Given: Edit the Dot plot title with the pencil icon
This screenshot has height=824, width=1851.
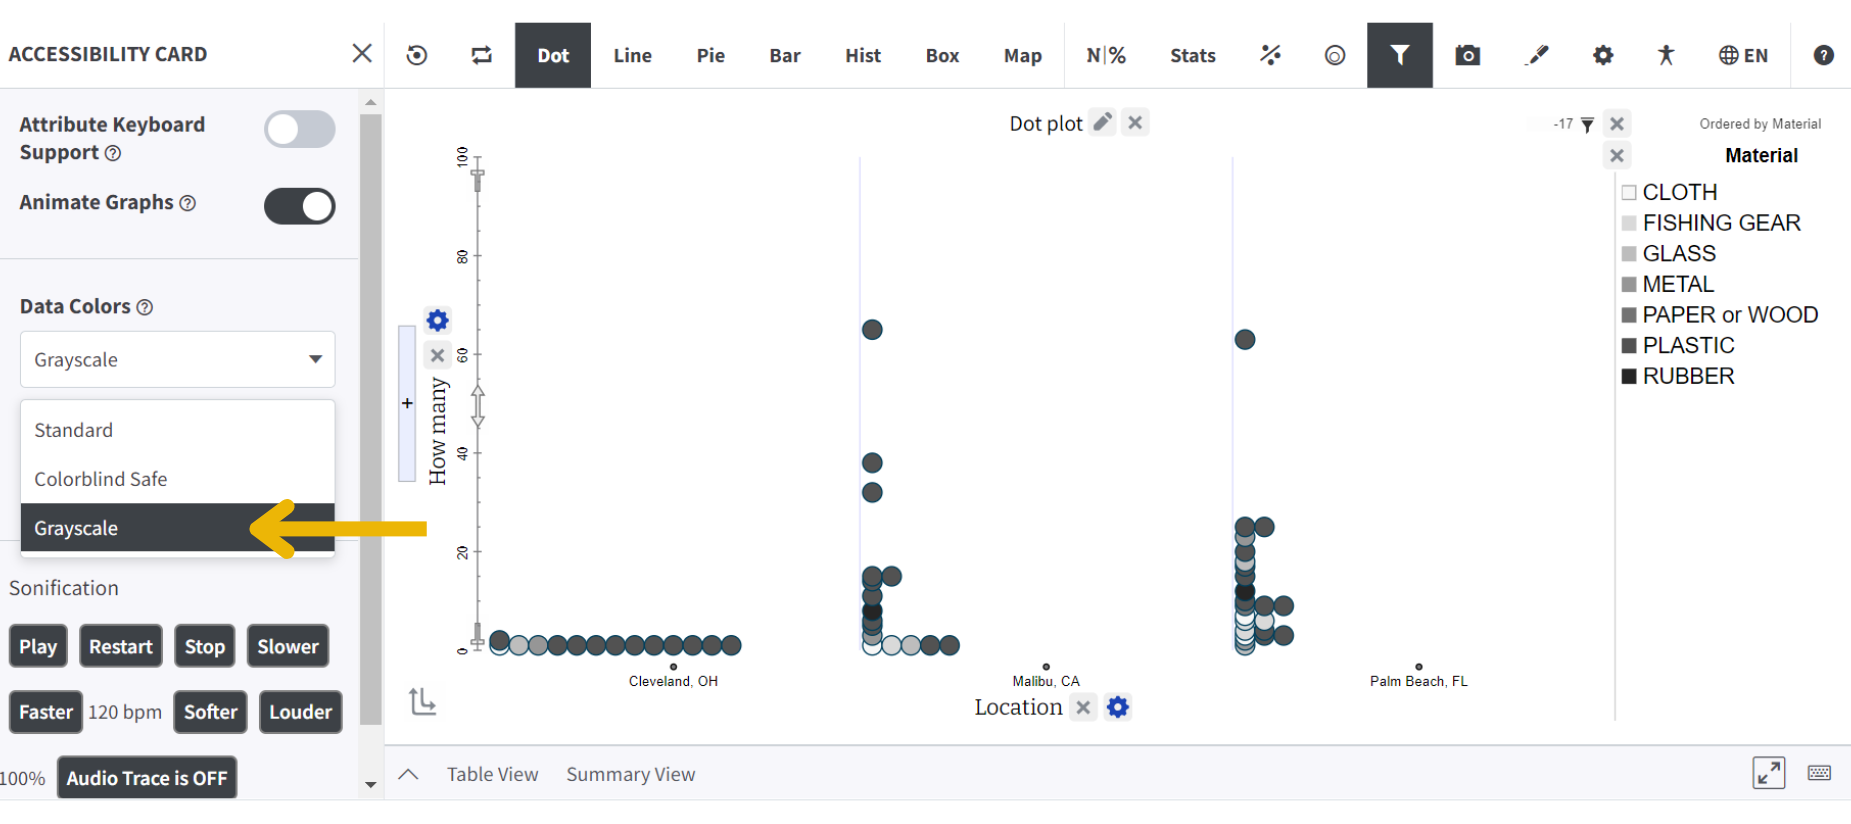Looking at the screenshot, I should (x=1102, y=122).
